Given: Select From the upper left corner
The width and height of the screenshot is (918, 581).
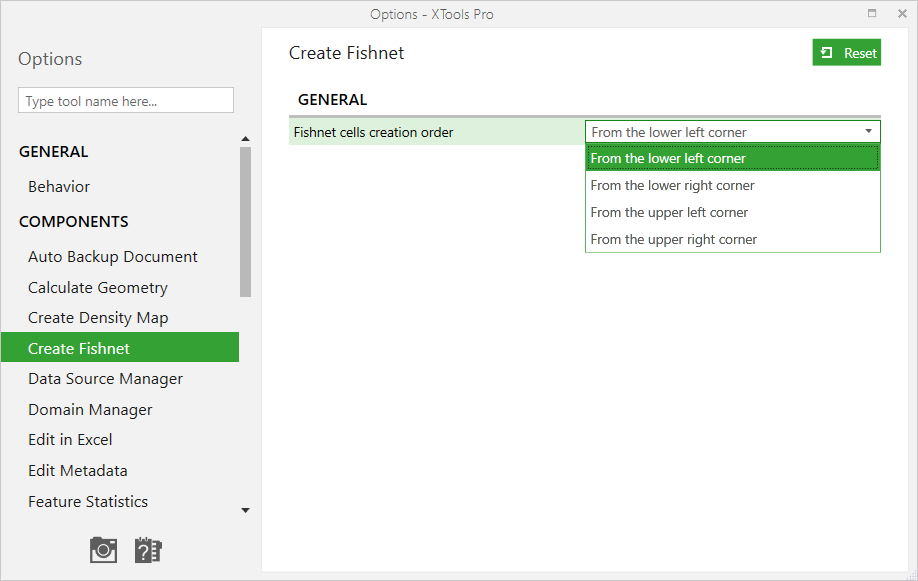Looking at the screenshot, I should (732, 212).
